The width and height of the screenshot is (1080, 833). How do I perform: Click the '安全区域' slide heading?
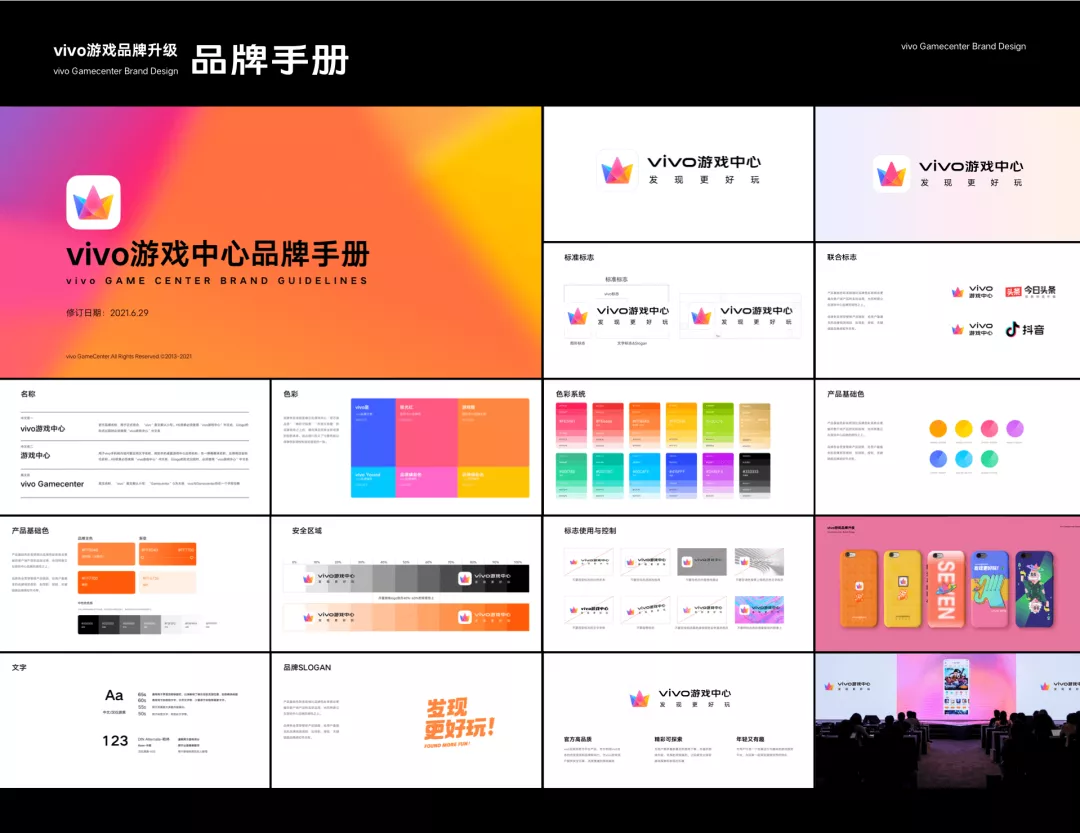pyautogui.click(x=307, y=531)
